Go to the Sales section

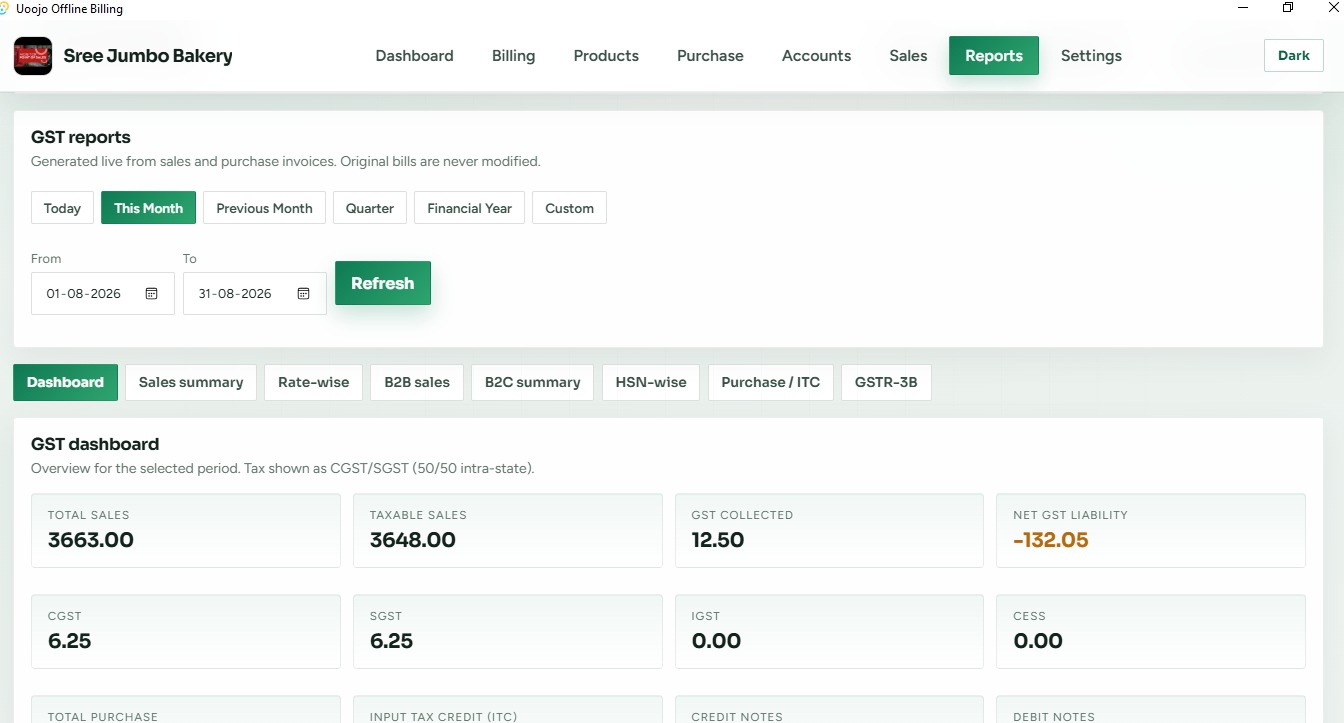pyautogui.click(x=908, y=56)
